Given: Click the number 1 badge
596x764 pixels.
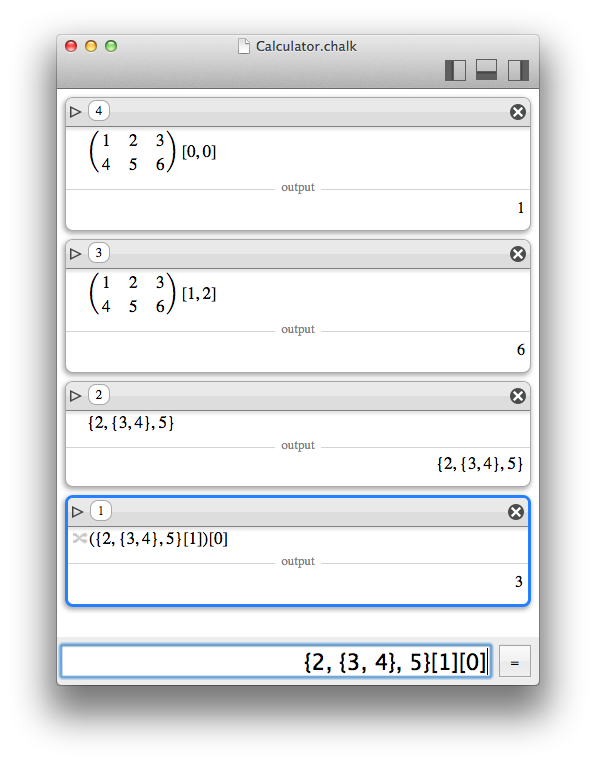Looking at the screenshot, I should [x=100, y=511].
